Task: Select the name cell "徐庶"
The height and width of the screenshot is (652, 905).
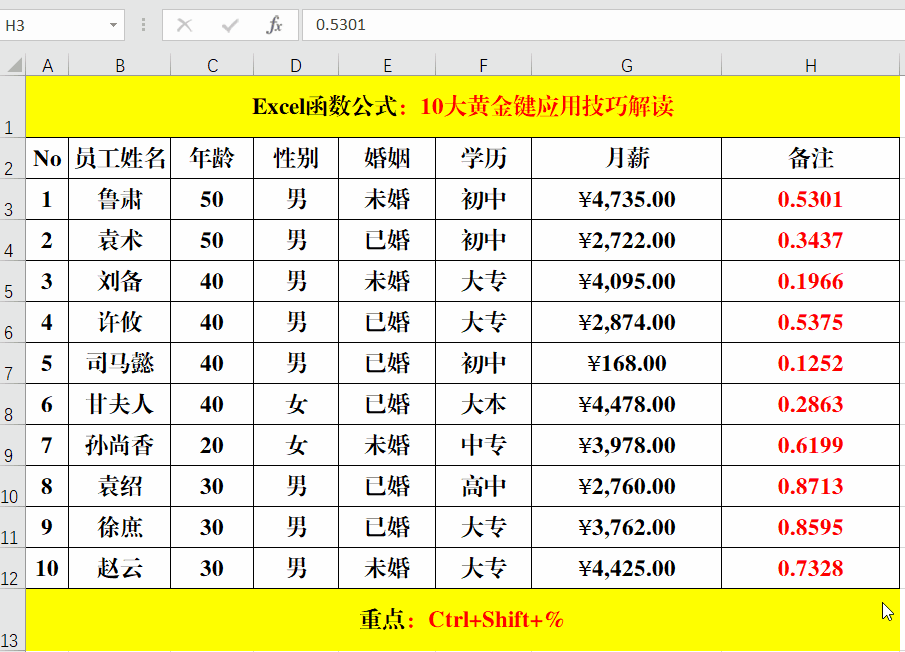Action: pyautogui.click(x=119, y=527)
